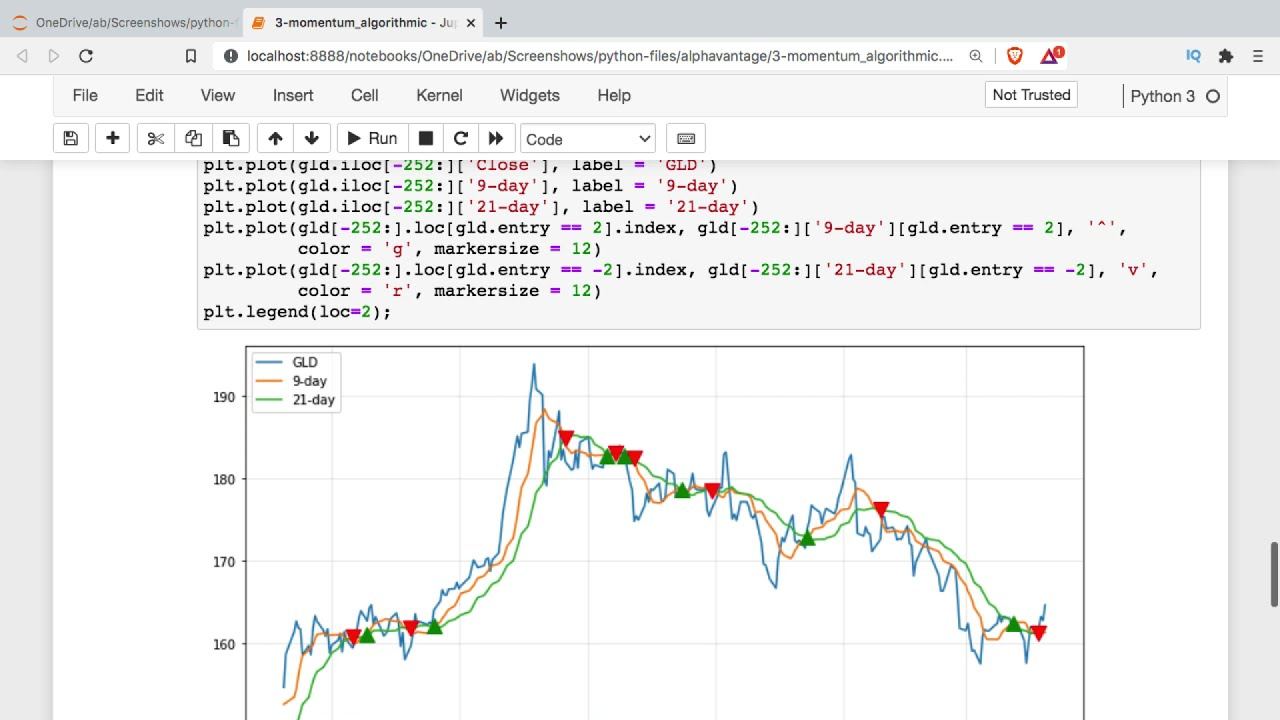
Task: Open the Edit menu
Action: [x=149, y=95]
